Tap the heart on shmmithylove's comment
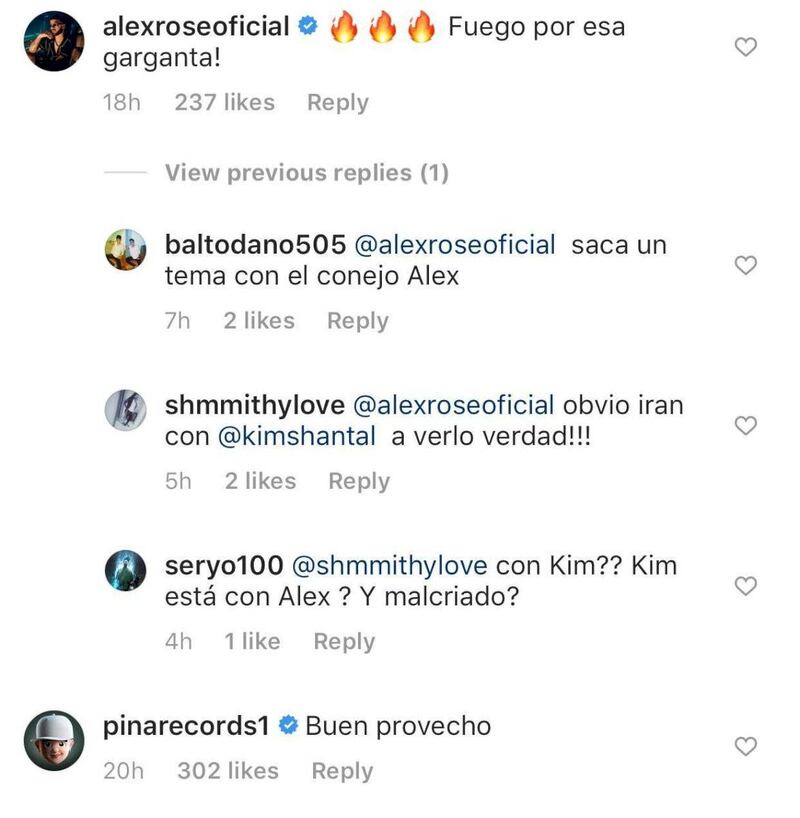This screenshot has width=800, height=818. pos(745,425)
